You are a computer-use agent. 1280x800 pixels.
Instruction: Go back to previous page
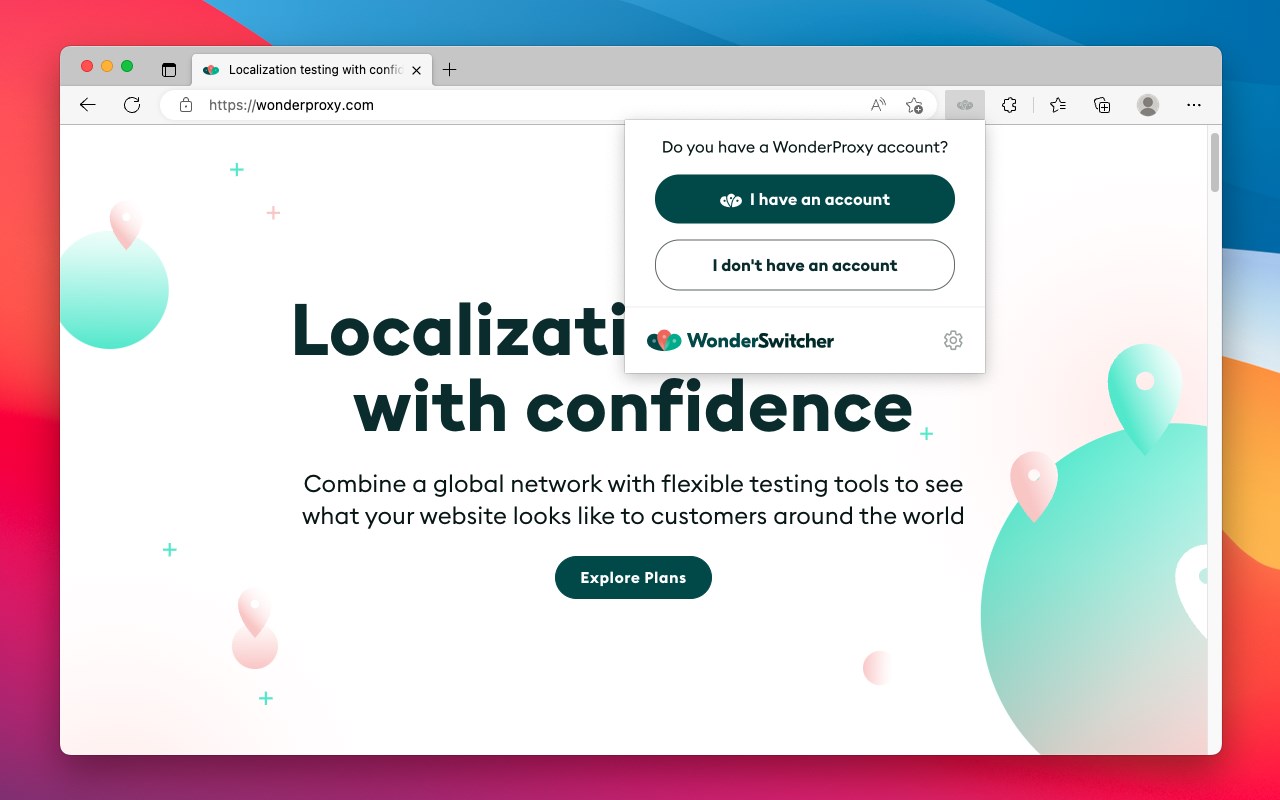pos(88,105)
